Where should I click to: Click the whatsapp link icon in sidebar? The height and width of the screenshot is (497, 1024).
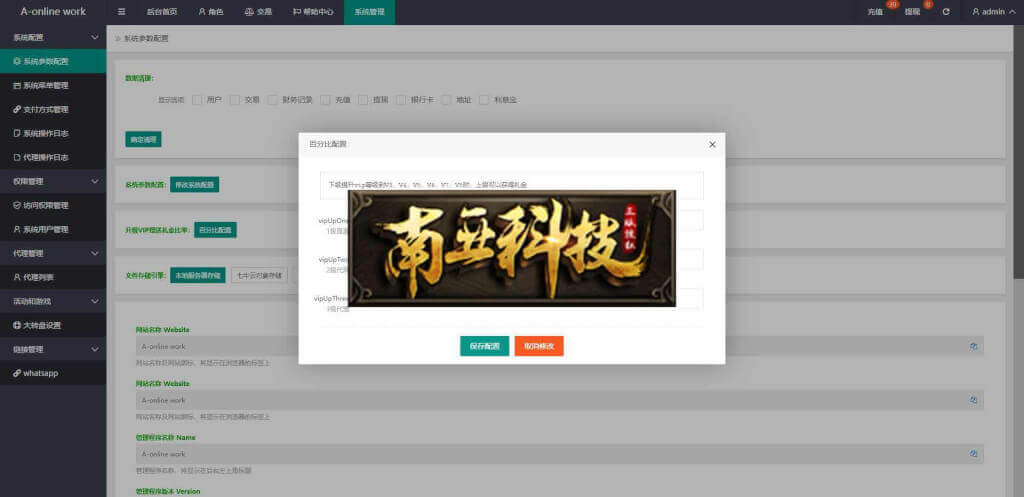17,373
